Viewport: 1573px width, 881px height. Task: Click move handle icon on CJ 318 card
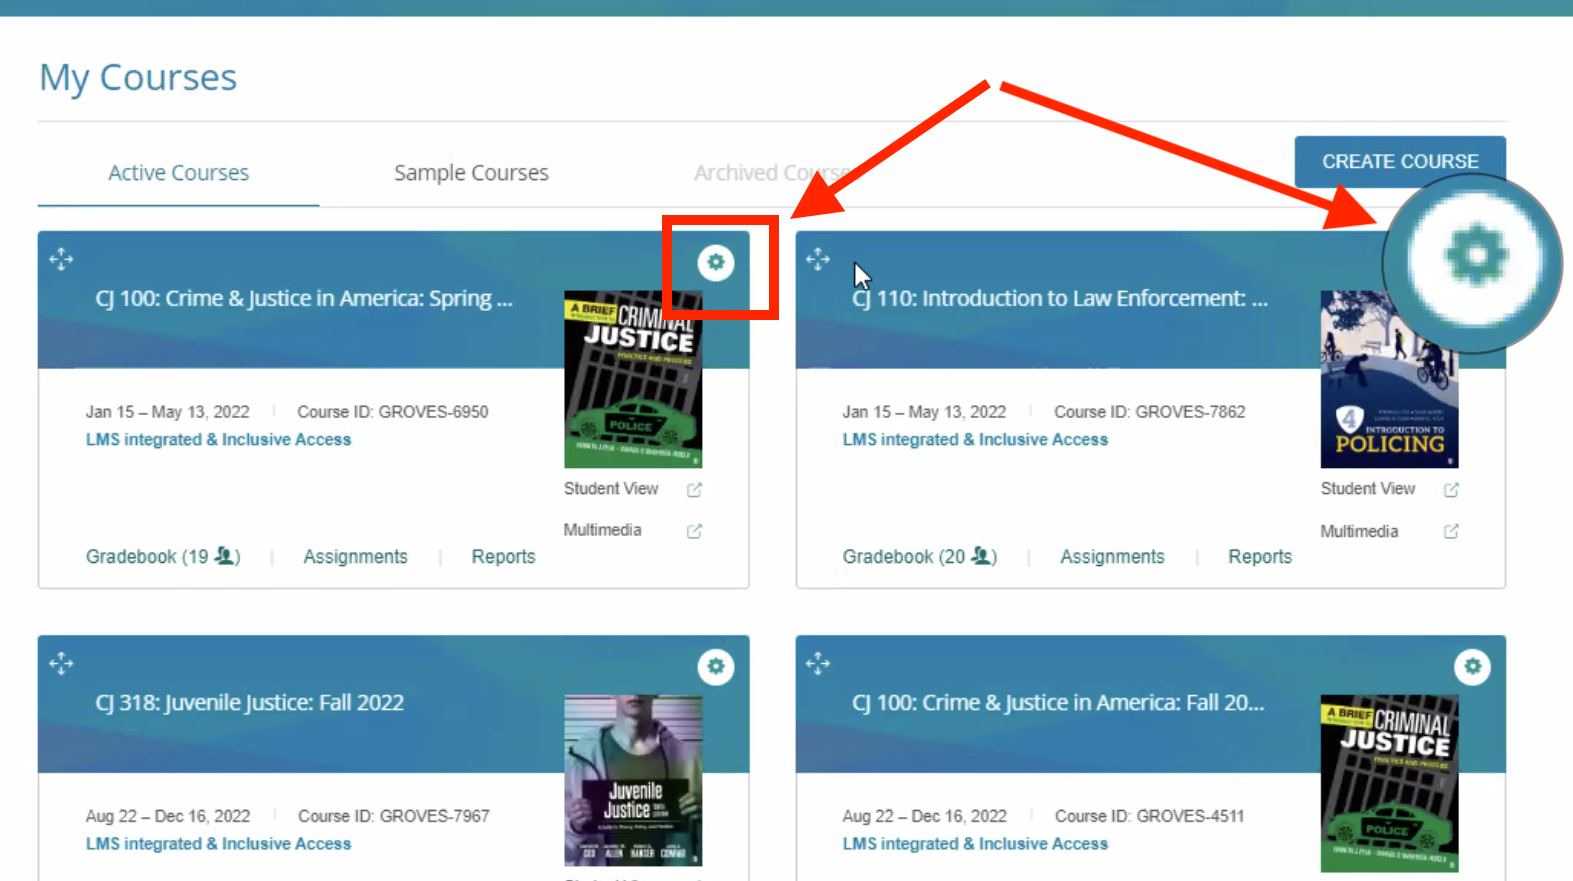pos(61,663)
